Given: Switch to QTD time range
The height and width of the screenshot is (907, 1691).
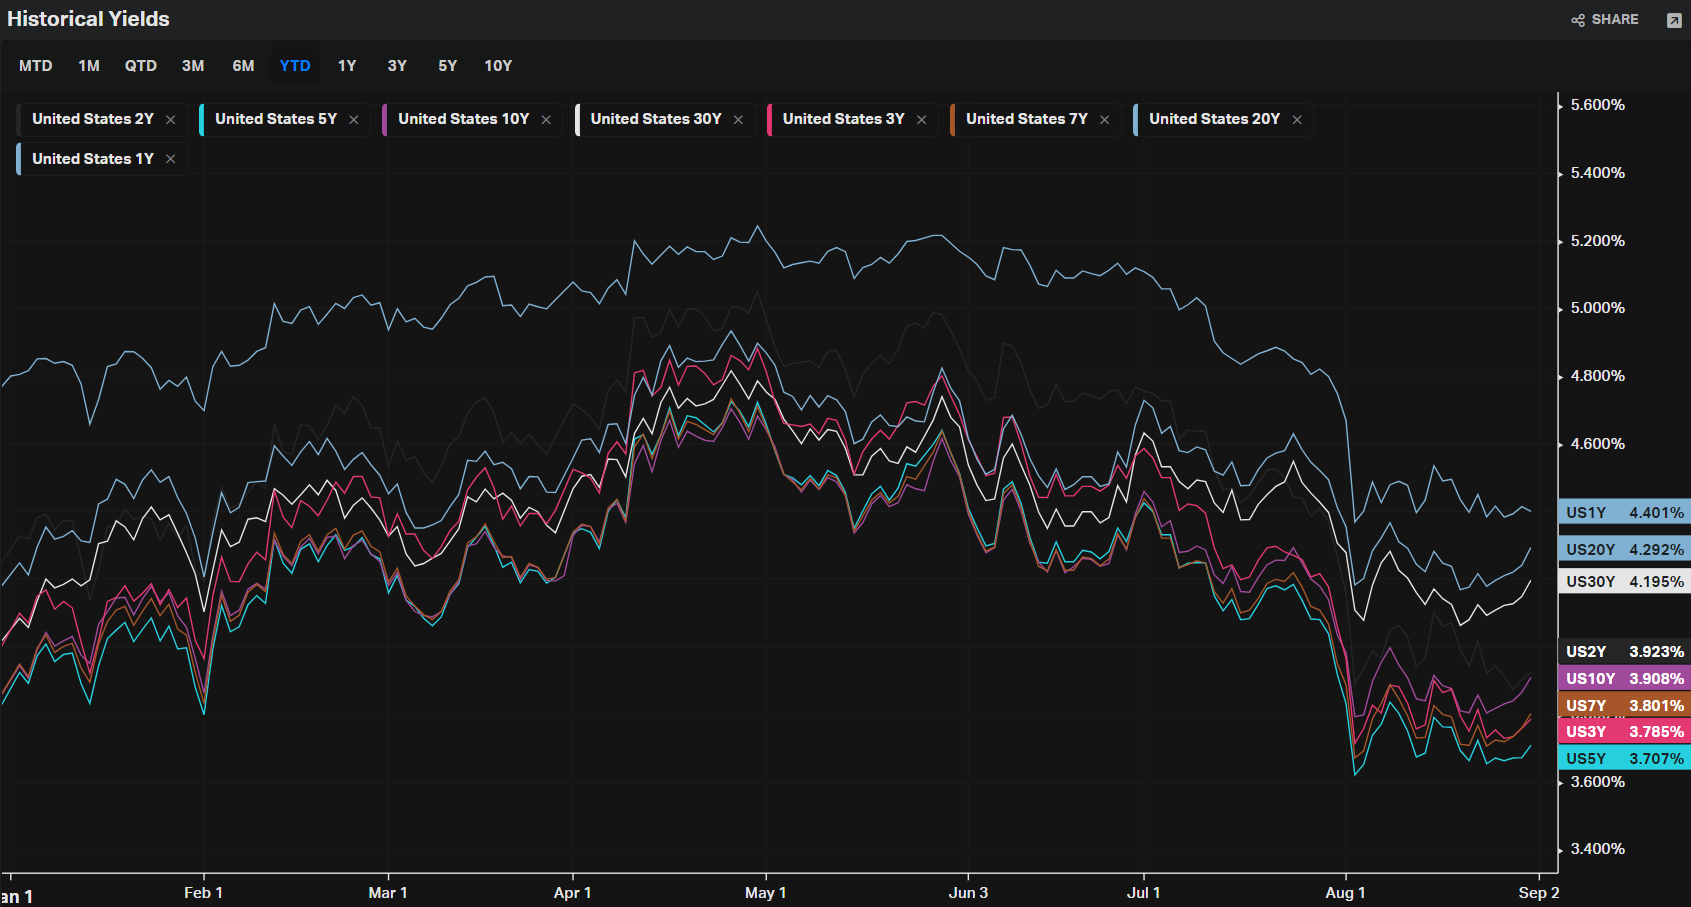Looking at the screenshot, I should point(141,66).
